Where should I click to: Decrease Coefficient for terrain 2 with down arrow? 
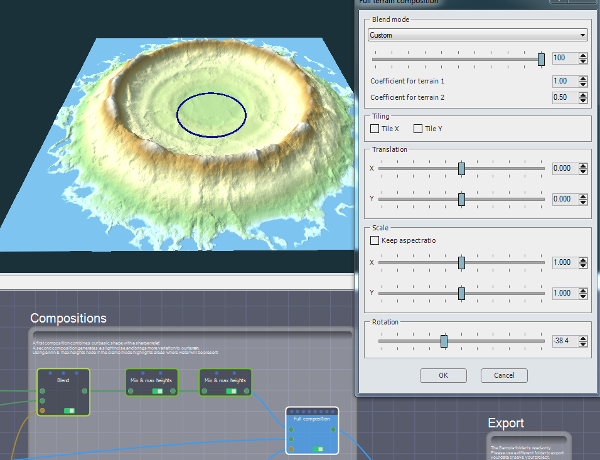583,100
